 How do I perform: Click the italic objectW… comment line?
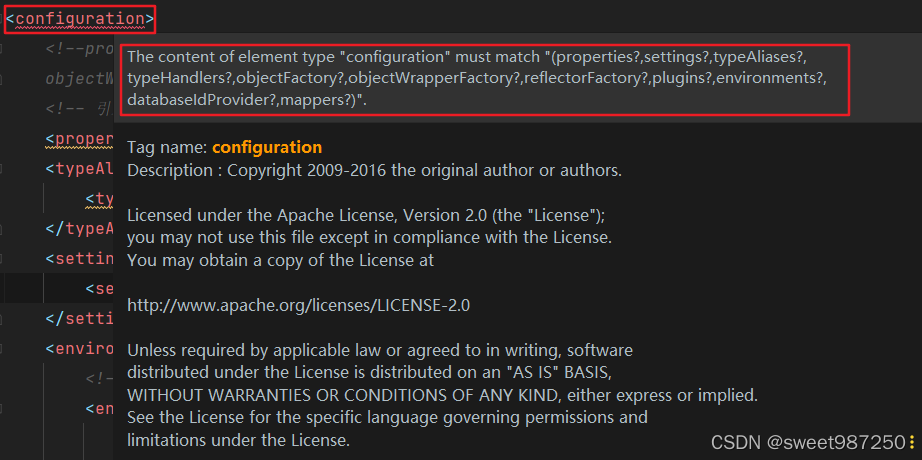pyautogui.click(x=79, y=79)
